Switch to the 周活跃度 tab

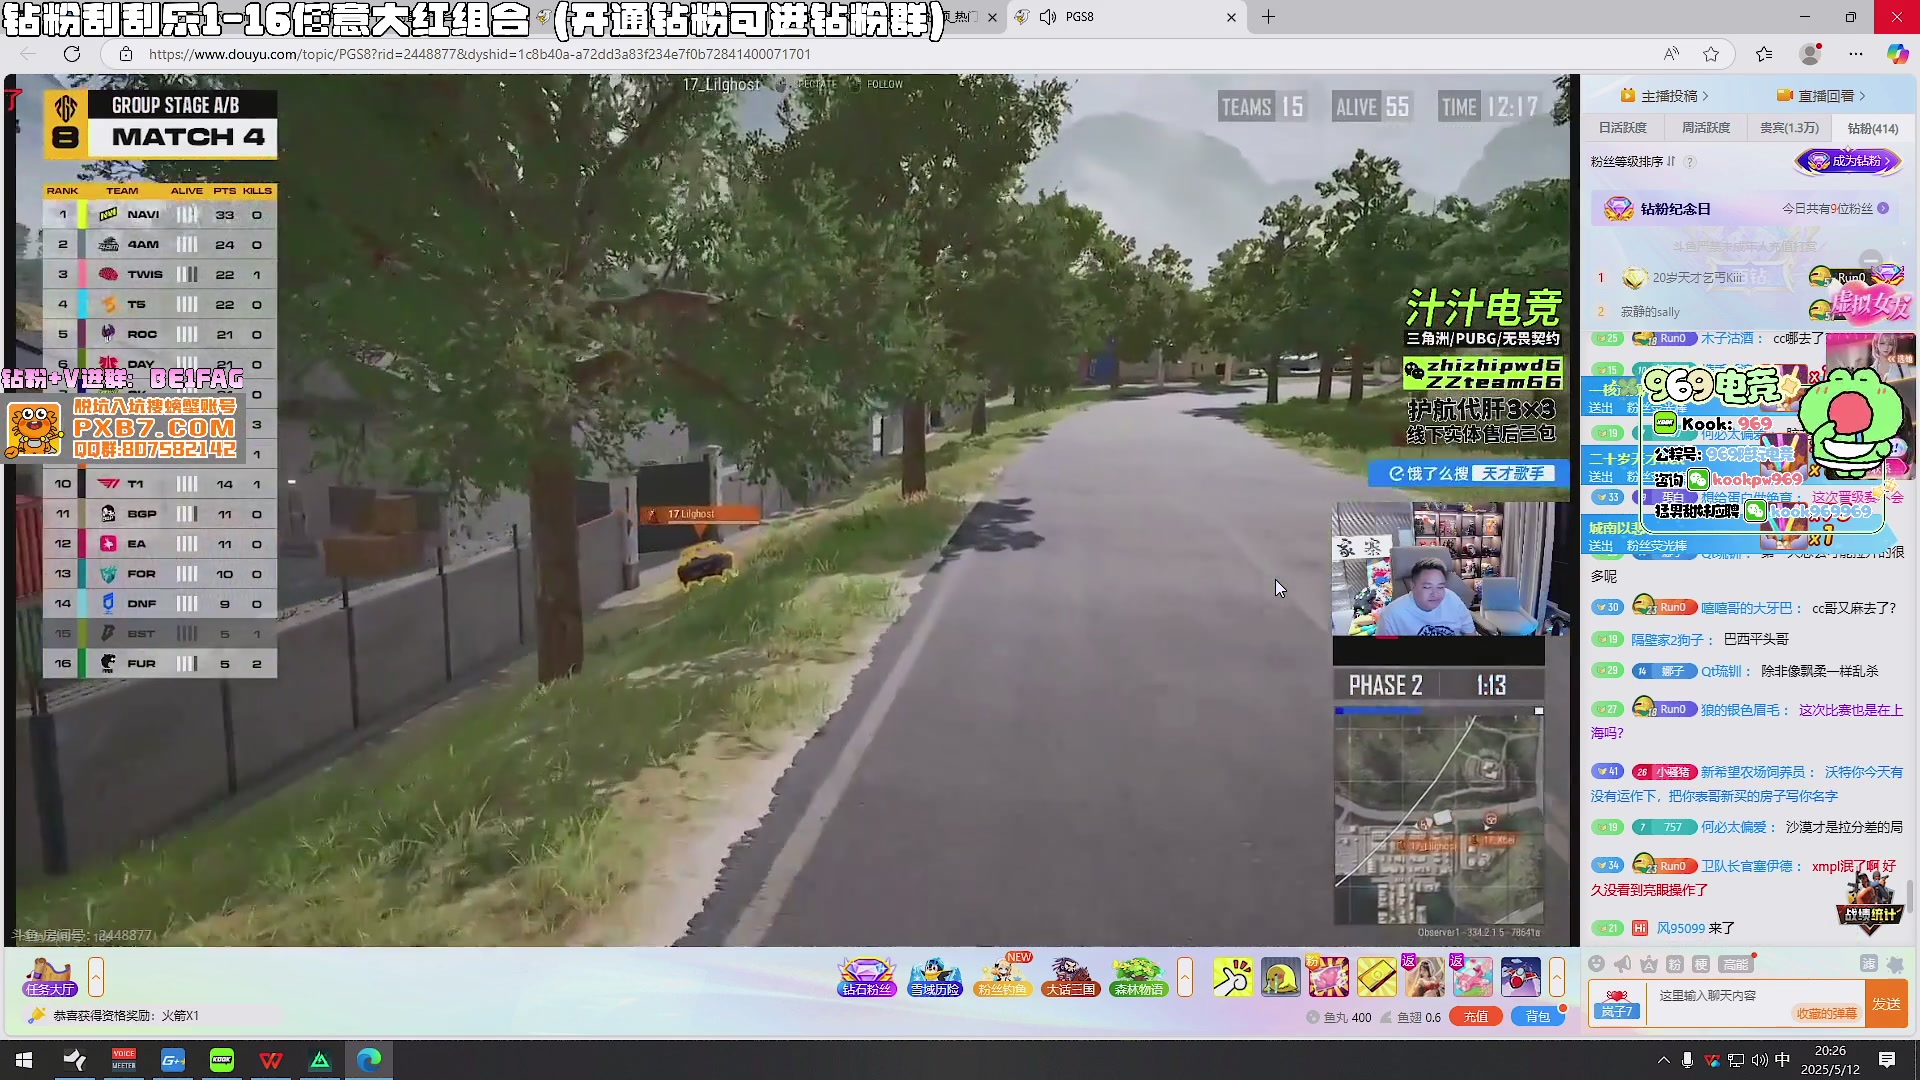(1705, 128)
